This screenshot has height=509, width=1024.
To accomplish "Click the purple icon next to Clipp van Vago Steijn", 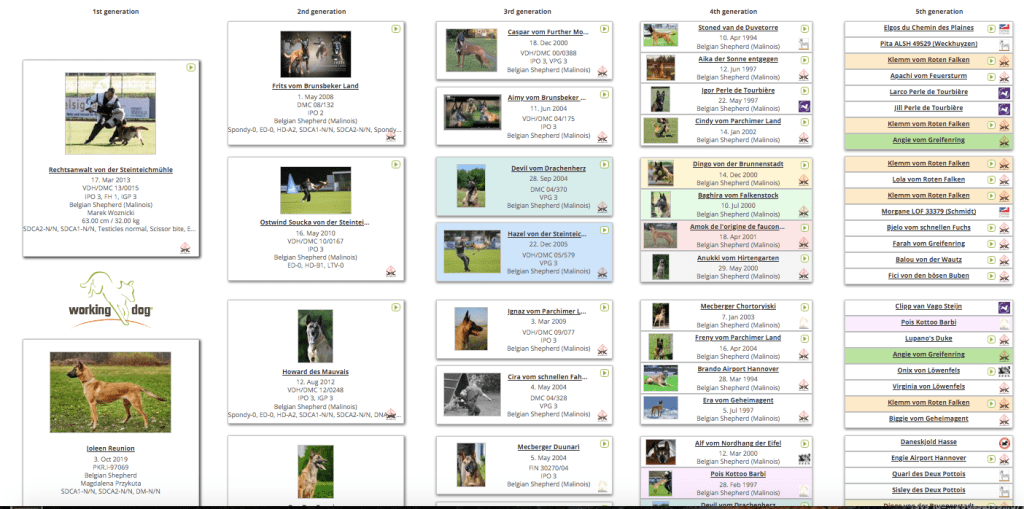I will (x=1003, y=306).
